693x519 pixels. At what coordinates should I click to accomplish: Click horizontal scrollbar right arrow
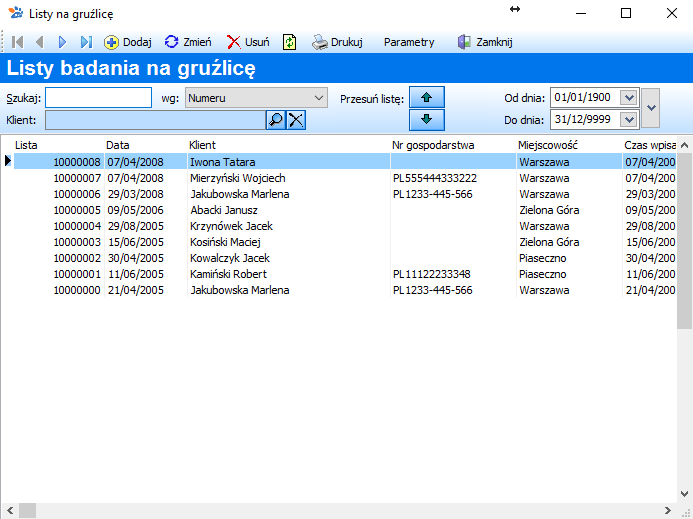(x=668, y=511)
